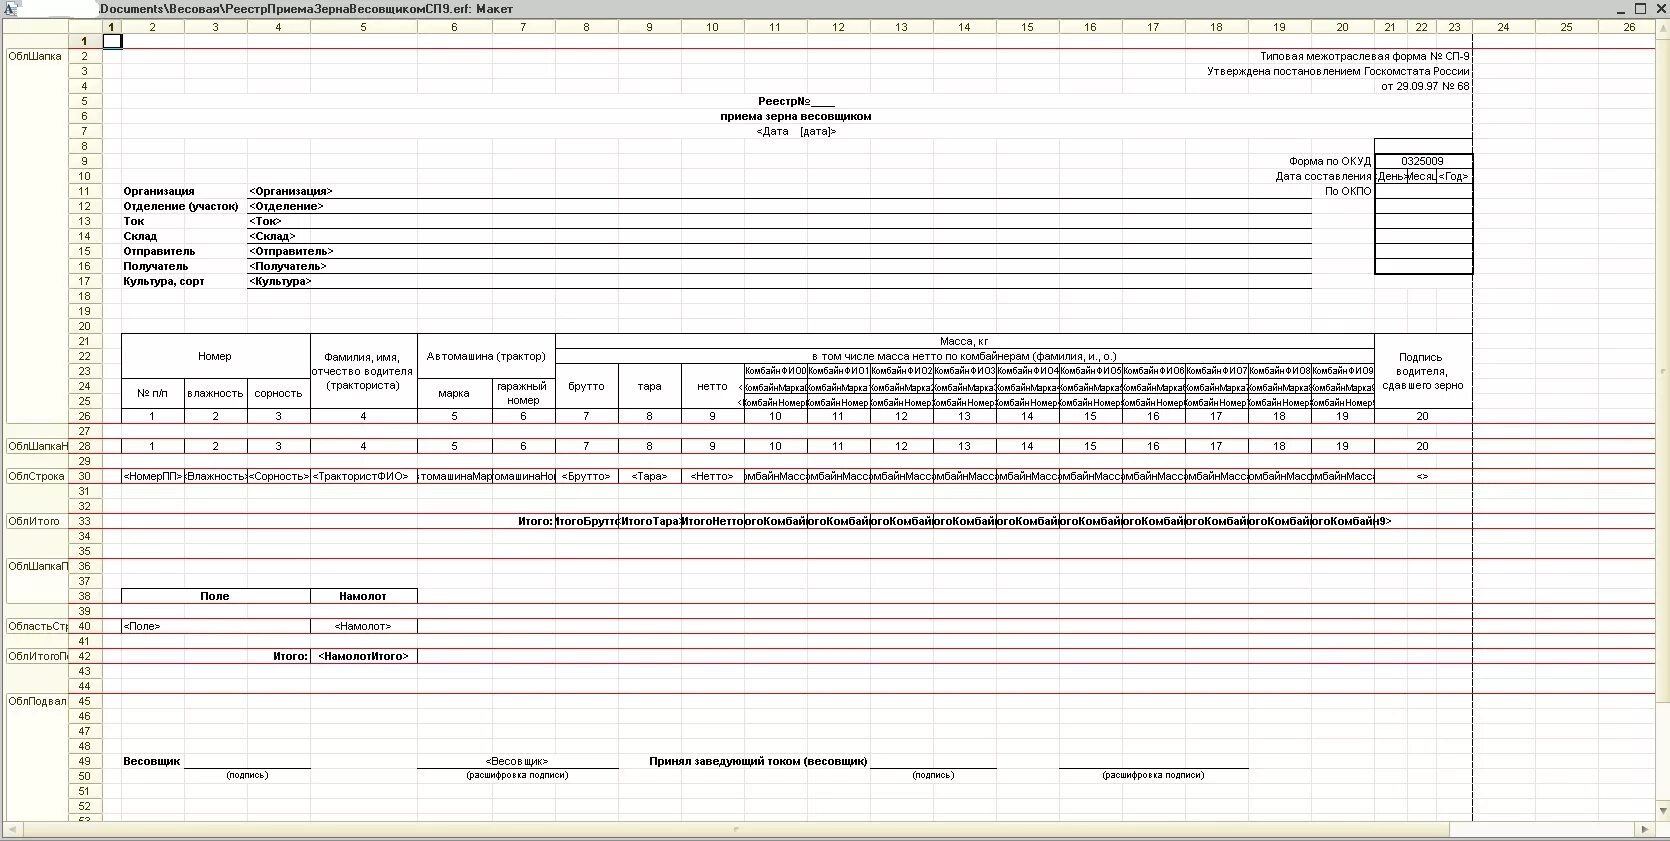Select the ОбластьСтр named area label on row 40
The height and width of the screenshot is (841, 1670).
[37, 626]
